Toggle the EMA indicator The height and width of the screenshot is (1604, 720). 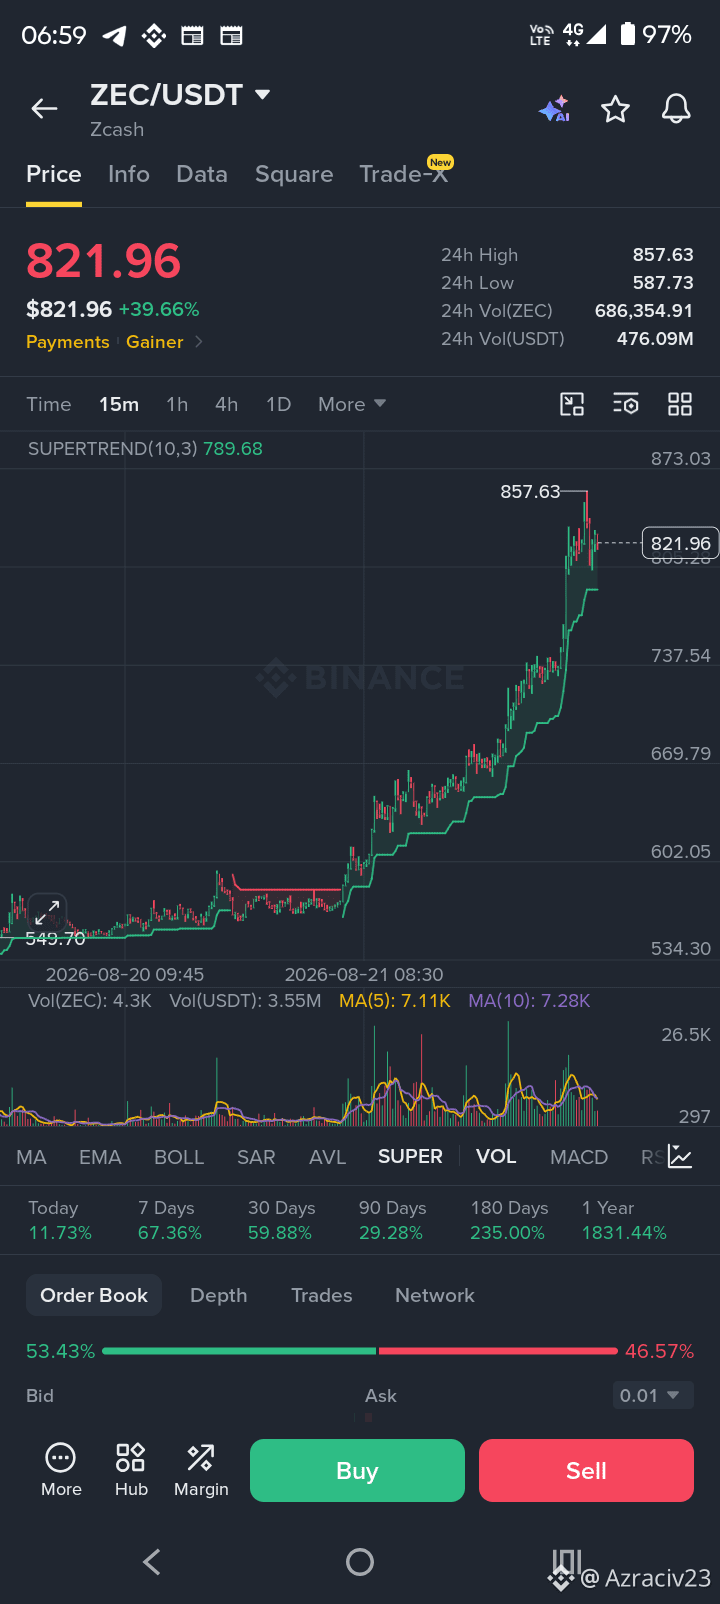coord(100,1157)
